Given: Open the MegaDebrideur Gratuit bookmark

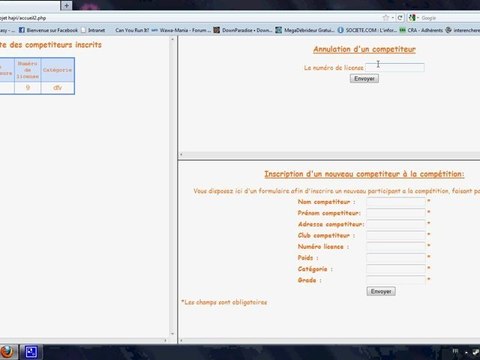Looking at the screenshot, I should click(x=305, y=30).
